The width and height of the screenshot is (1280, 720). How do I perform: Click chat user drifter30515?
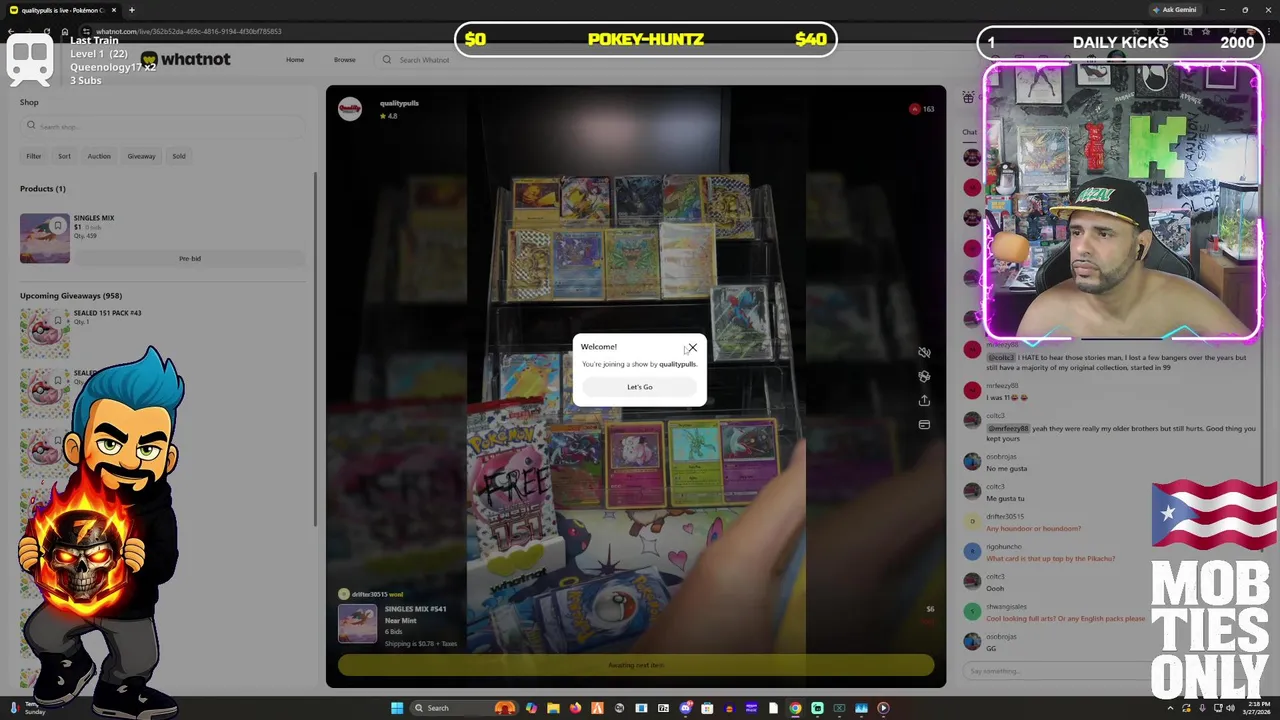click(x=1005, y=517)
